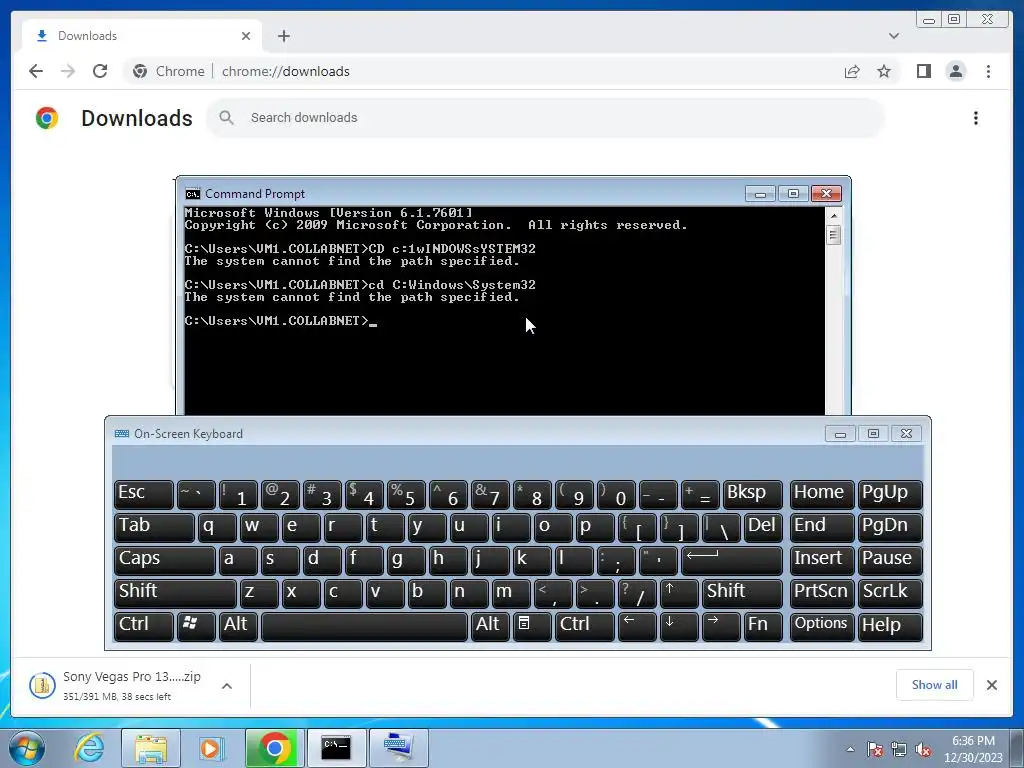The width and height of the screenshot is (1024, 768).
Task: Click the Pause key on On-Screen Keyboard
Action: 889,560
